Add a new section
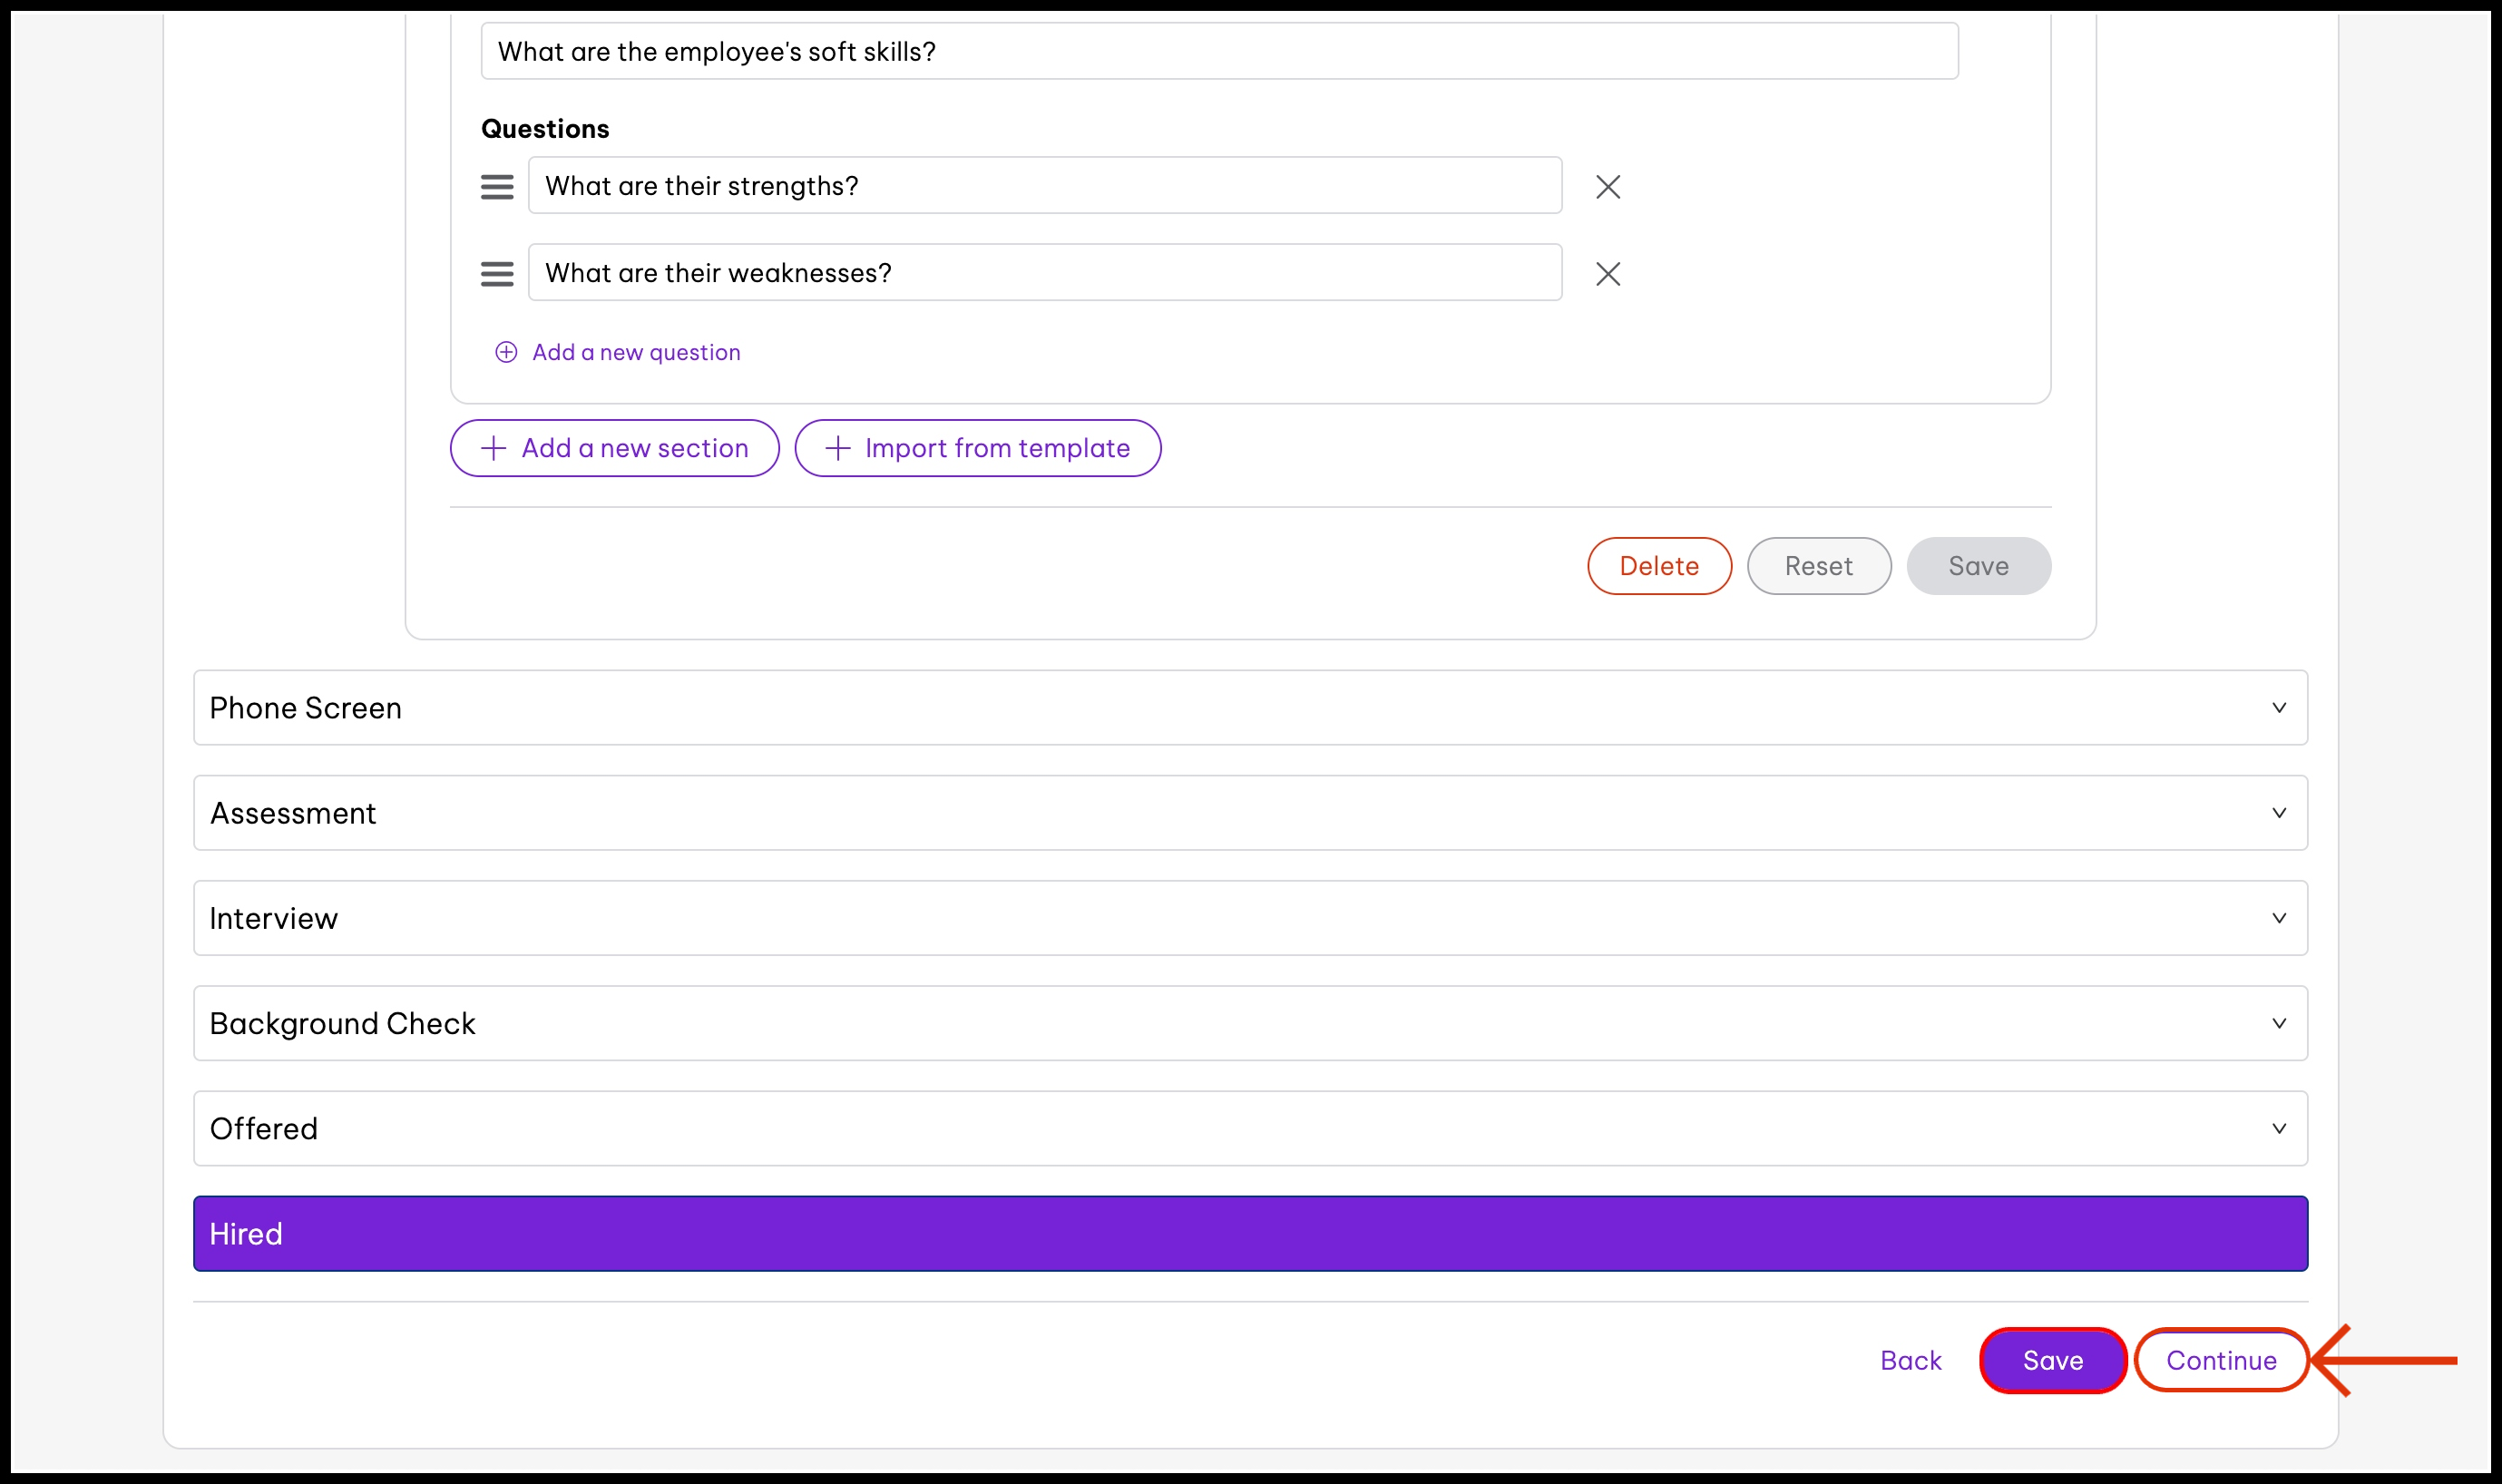Image resolution: width=2502 pixels, height=1484 pixels. pos(614,448)
